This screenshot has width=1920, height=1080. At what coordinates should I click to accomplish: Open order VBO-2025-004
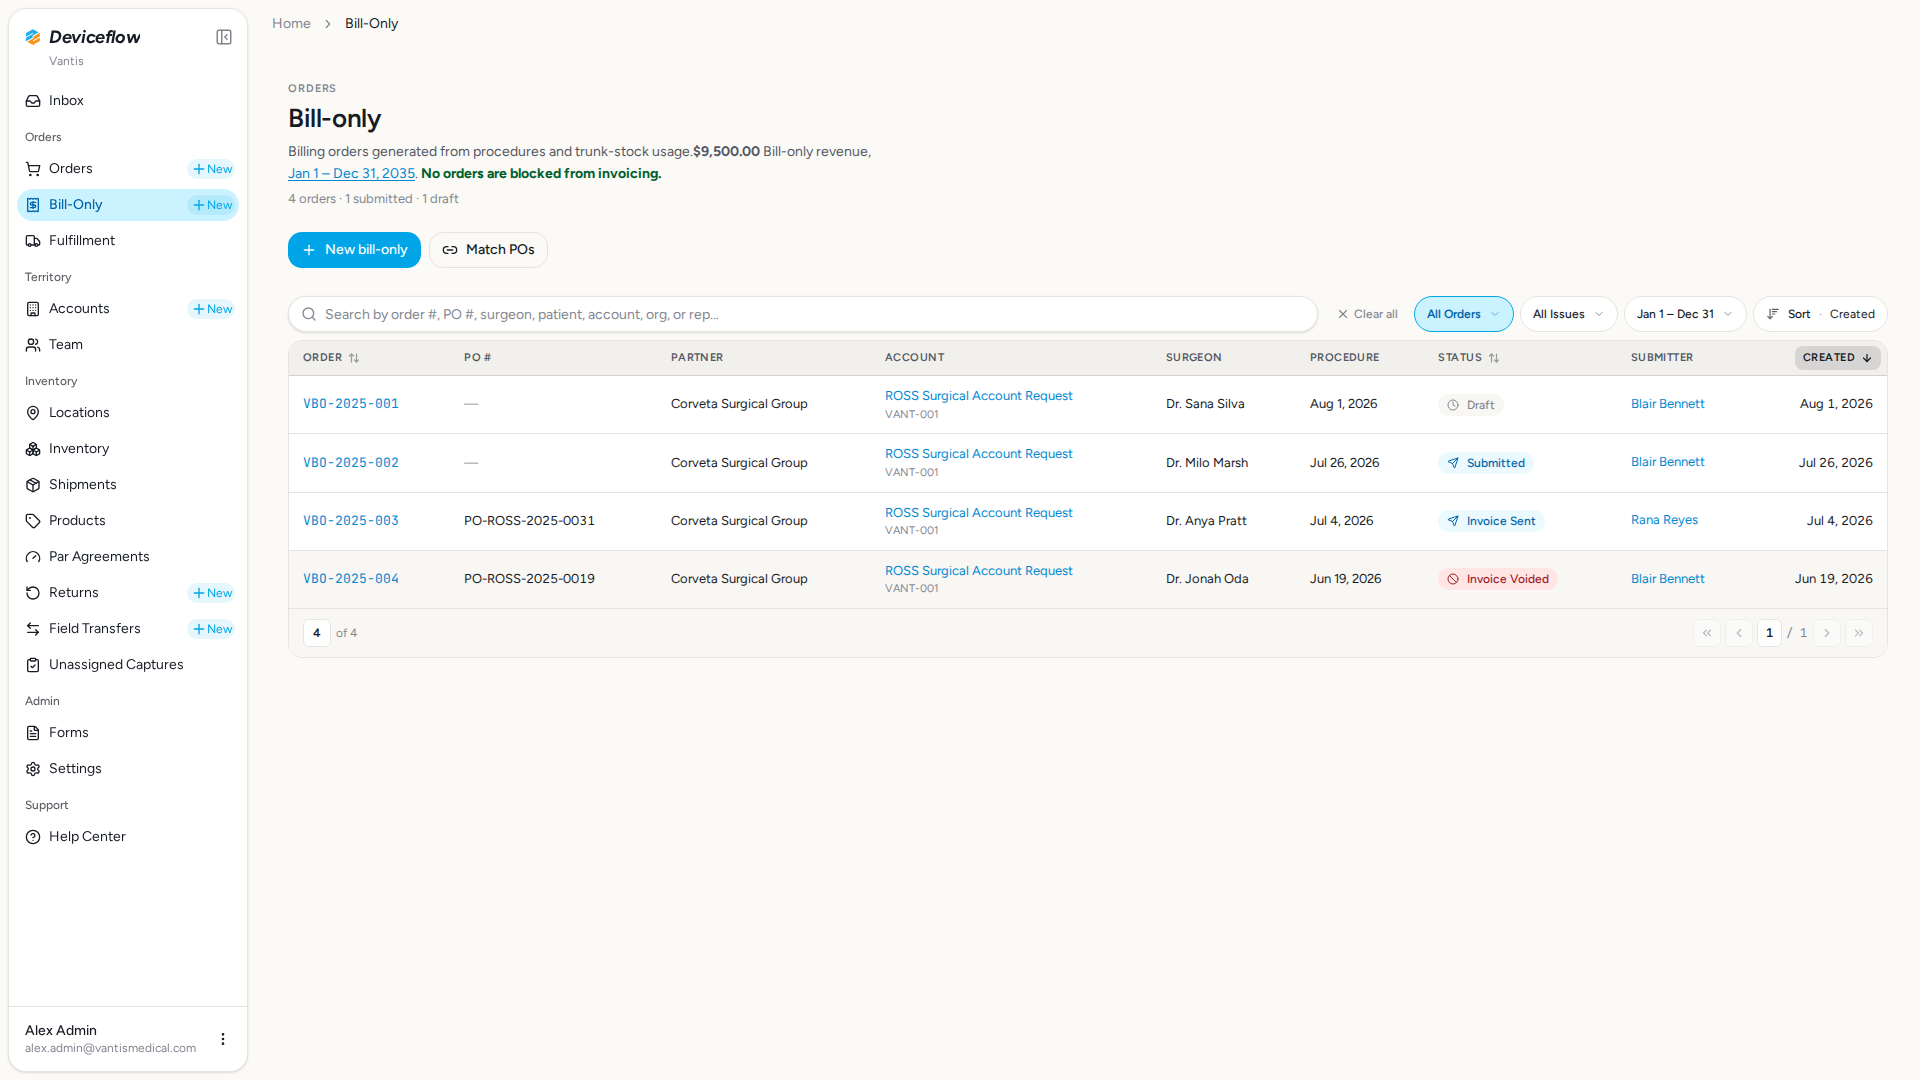point(351,579)
